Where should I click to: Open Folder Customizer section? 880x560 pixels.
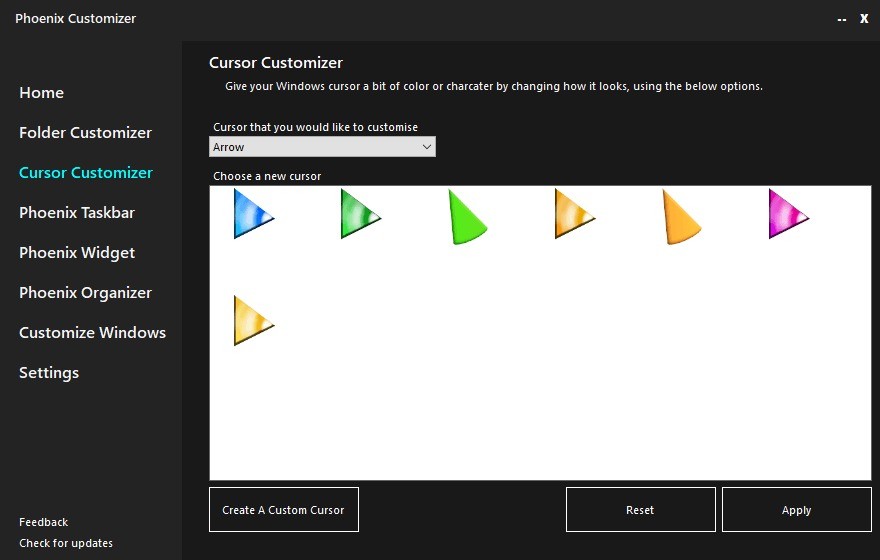click(85, 133)
